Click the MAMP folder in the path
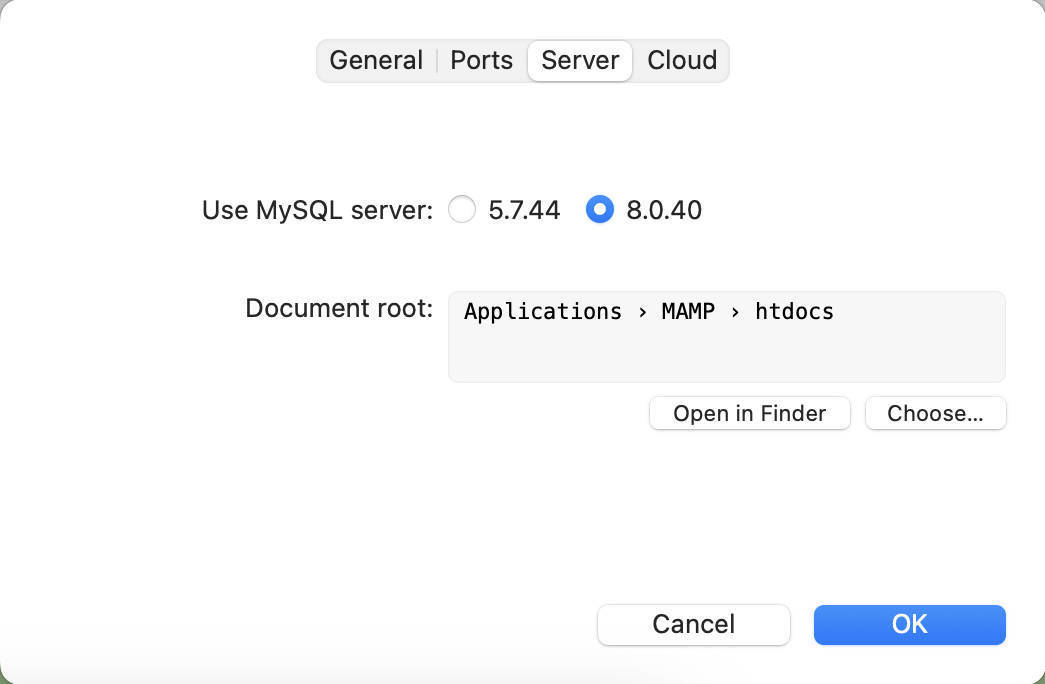This screenshot has width=1045, height=684. point(688,311)
